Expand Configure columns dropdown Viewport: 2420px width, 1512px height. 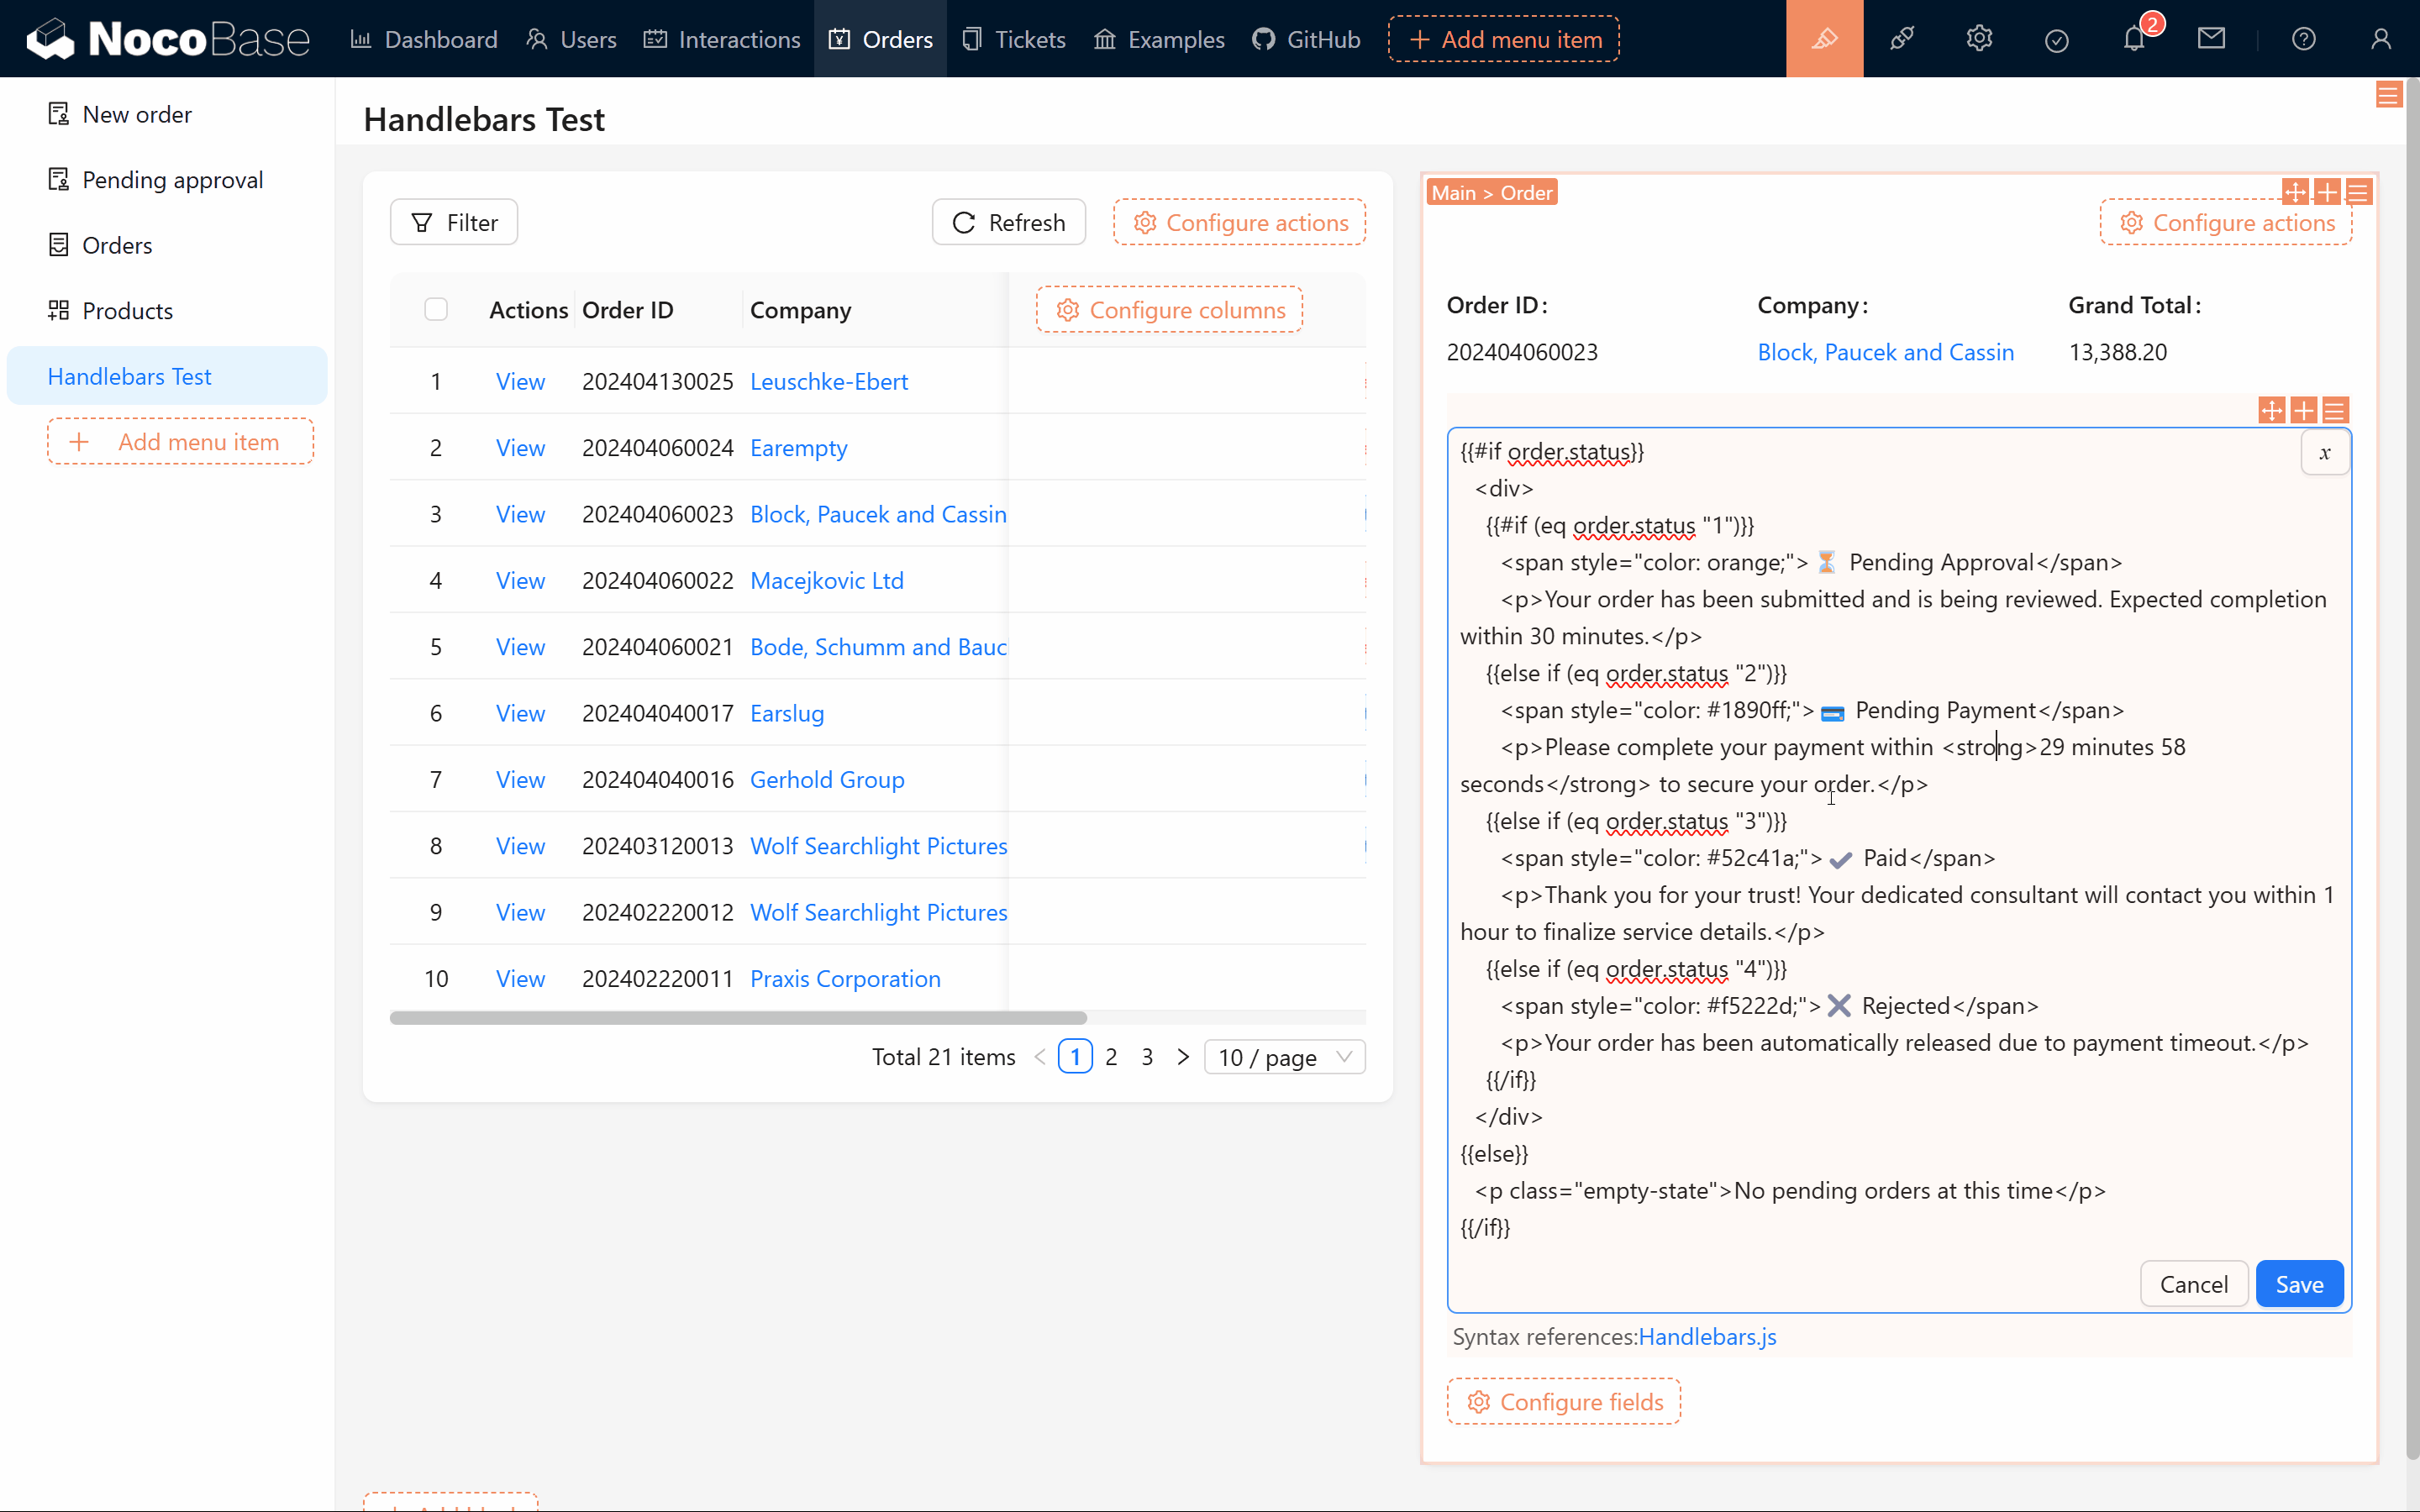coord(1169,310)
